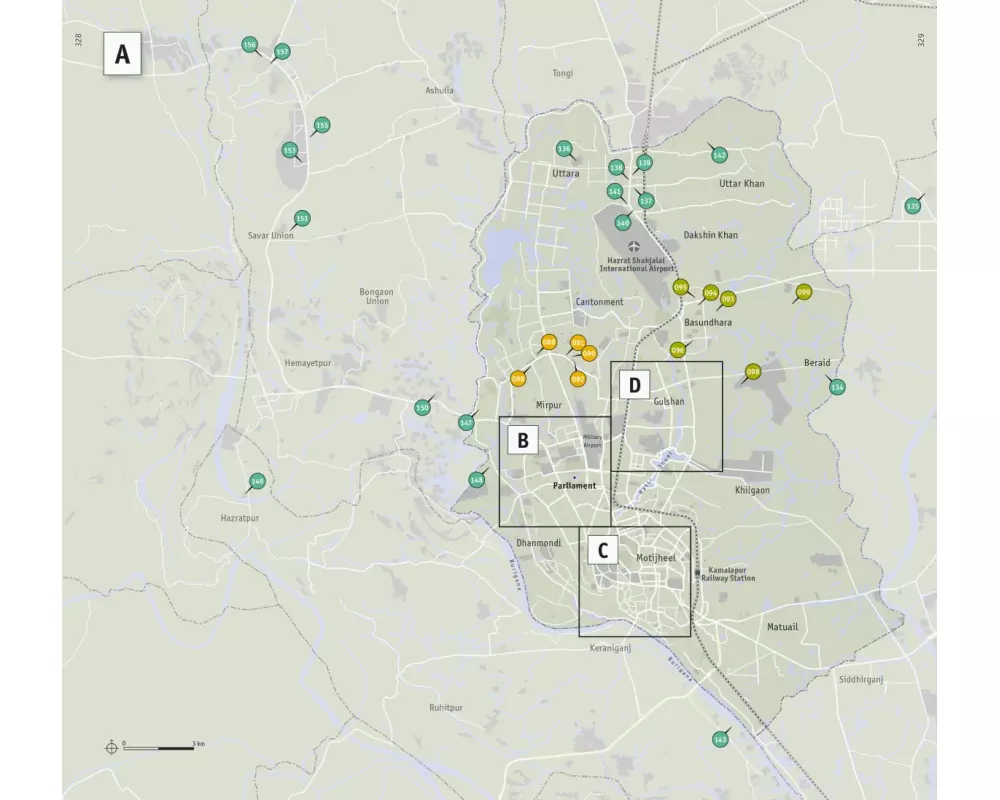Click orange marker 088 near Mirpur

click(x=518, y=378)
